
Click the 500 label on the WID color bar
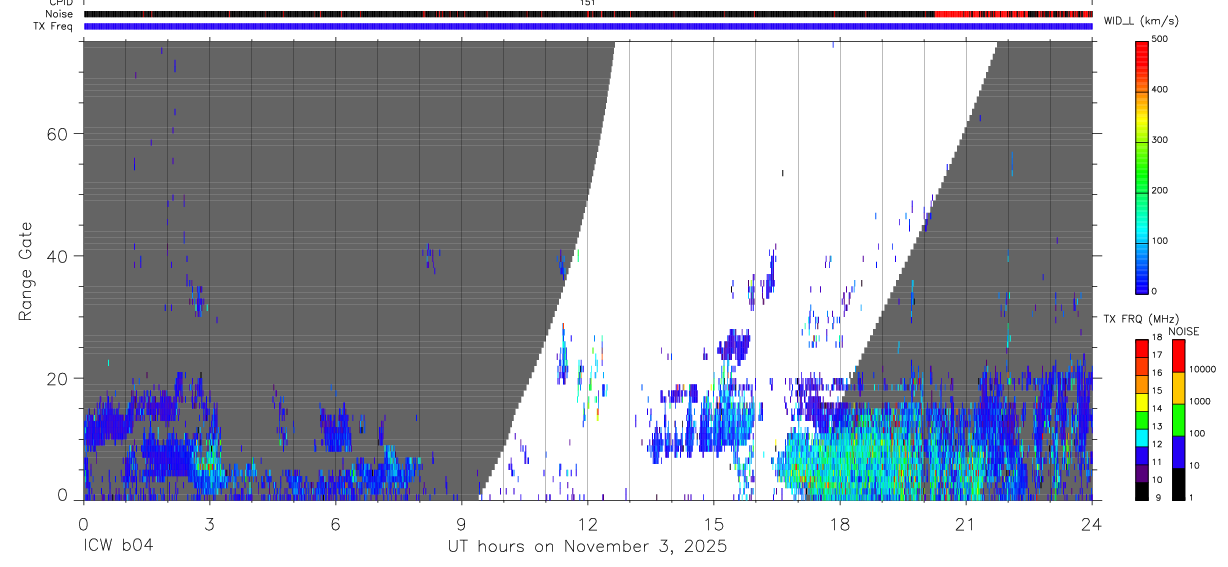pos(1159,39)
